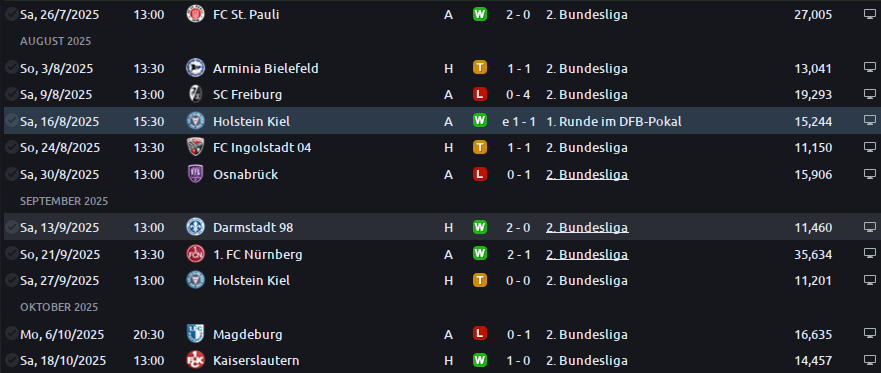Click the red L result badge for Freiburg

click(x=479, y=94)
